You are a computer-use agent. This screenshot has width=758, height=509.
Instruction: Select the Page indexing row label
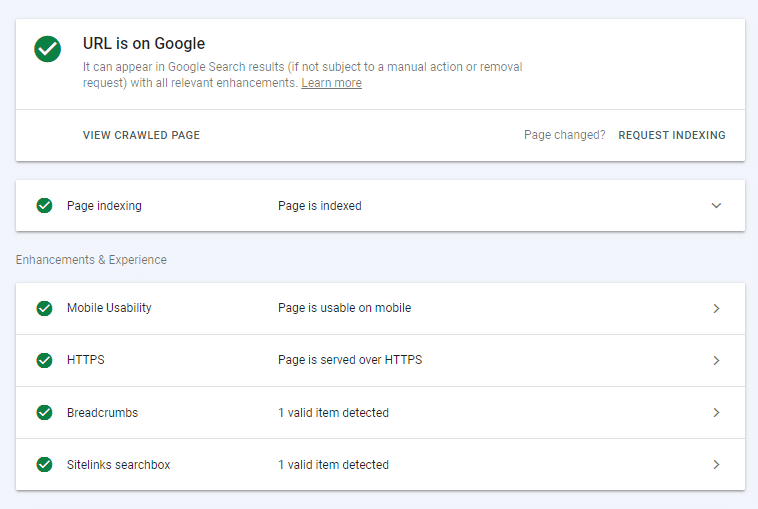[x=104, y=206]
